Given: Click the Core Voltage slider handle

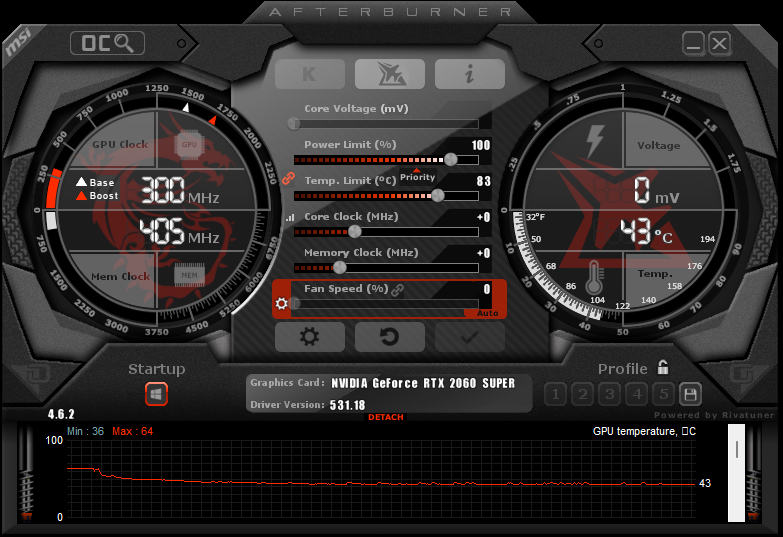Looking at the screenshot, I should [294, 123].
